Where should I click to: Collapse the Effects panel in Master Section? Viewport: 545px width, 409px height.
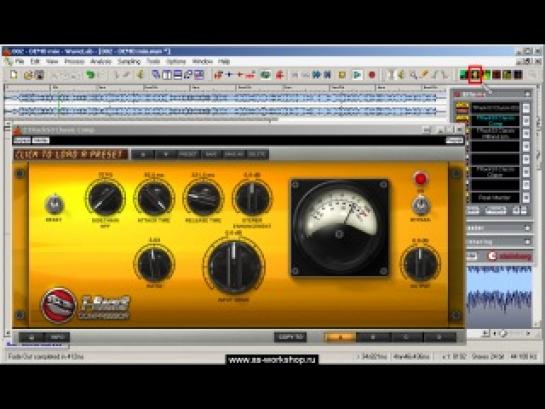(x=527, y=94)
